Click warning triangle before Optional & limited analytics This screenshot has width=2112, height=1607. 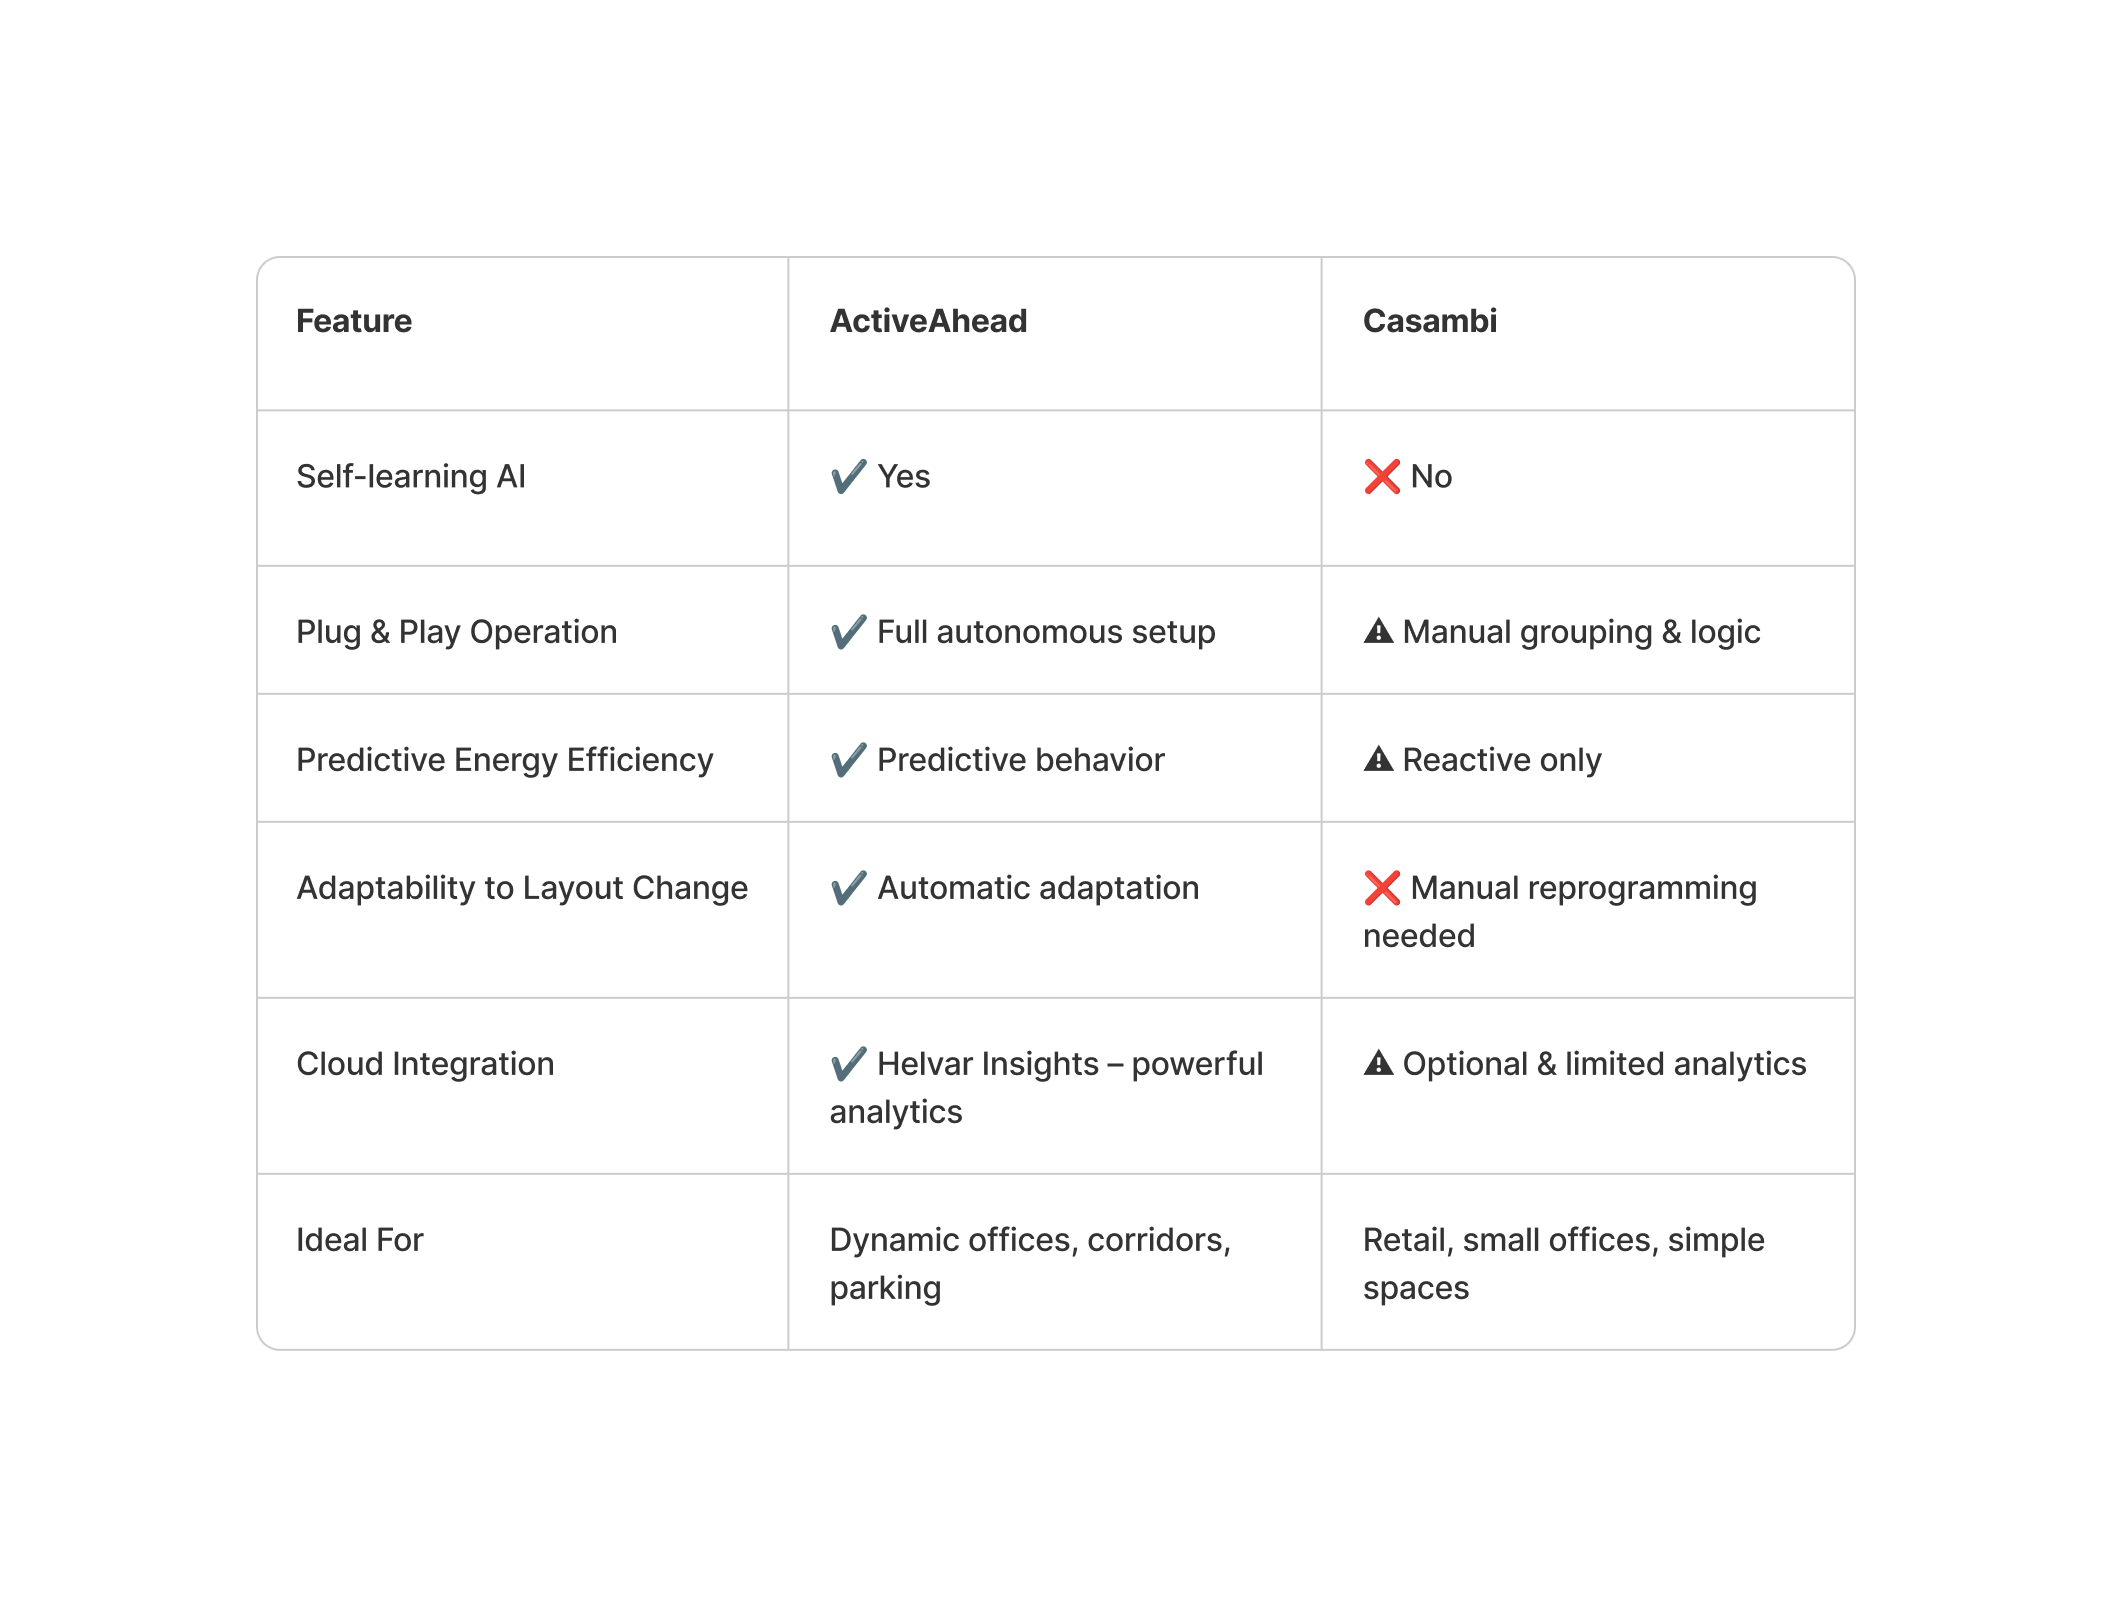pos(1378,1063)
